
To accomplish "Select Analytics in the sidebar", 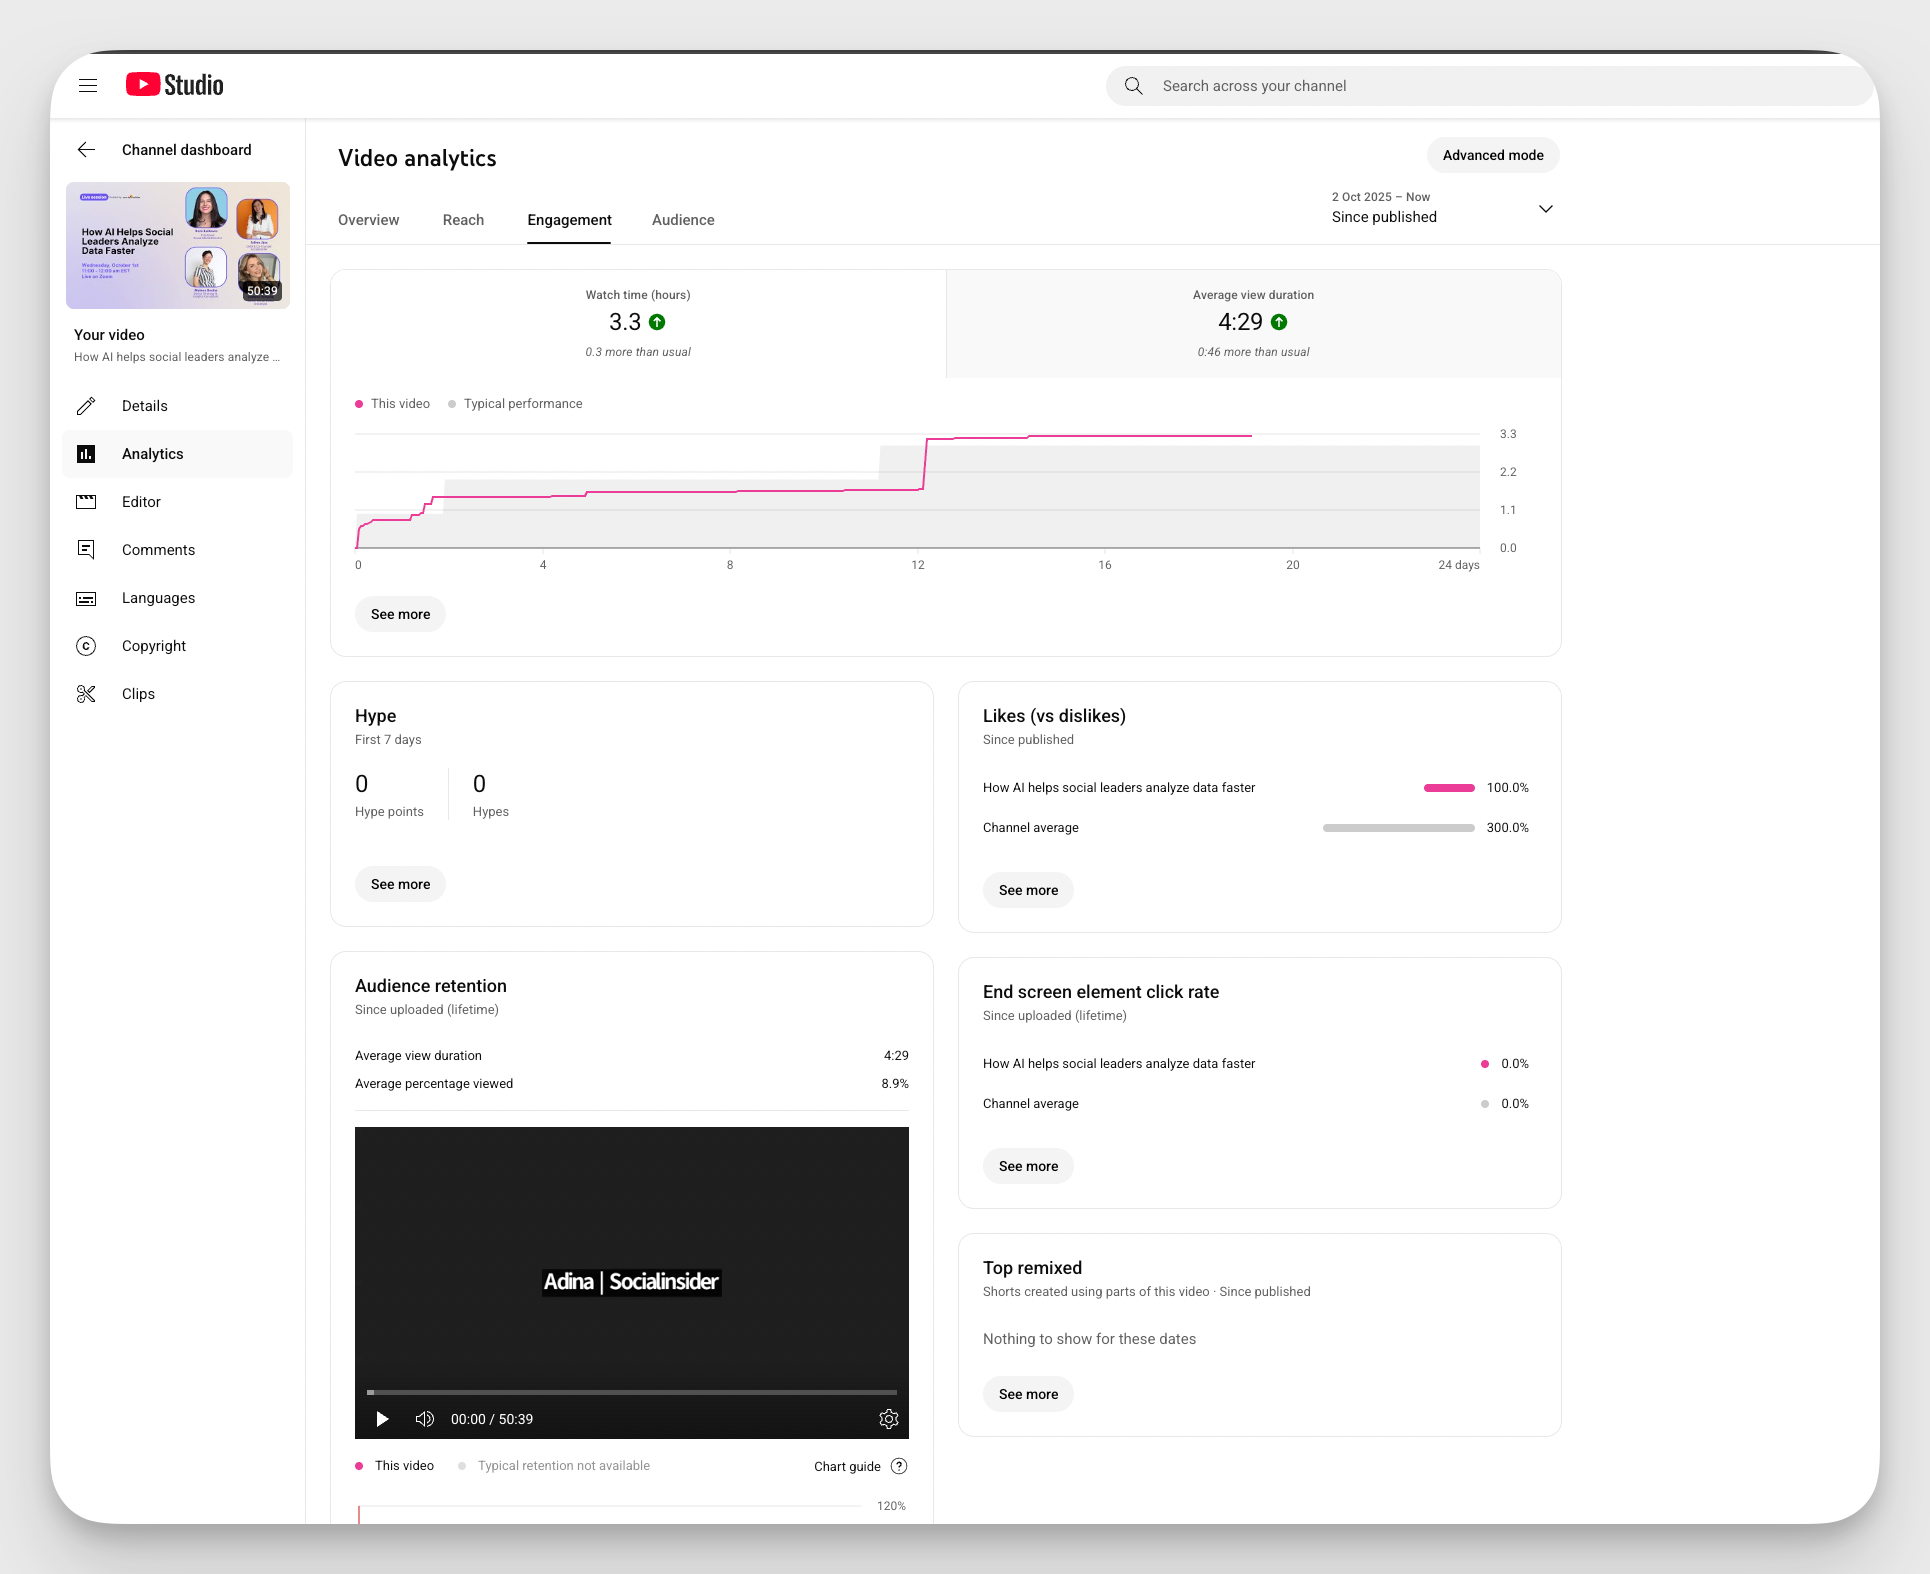I will click(x=152, y=454).
